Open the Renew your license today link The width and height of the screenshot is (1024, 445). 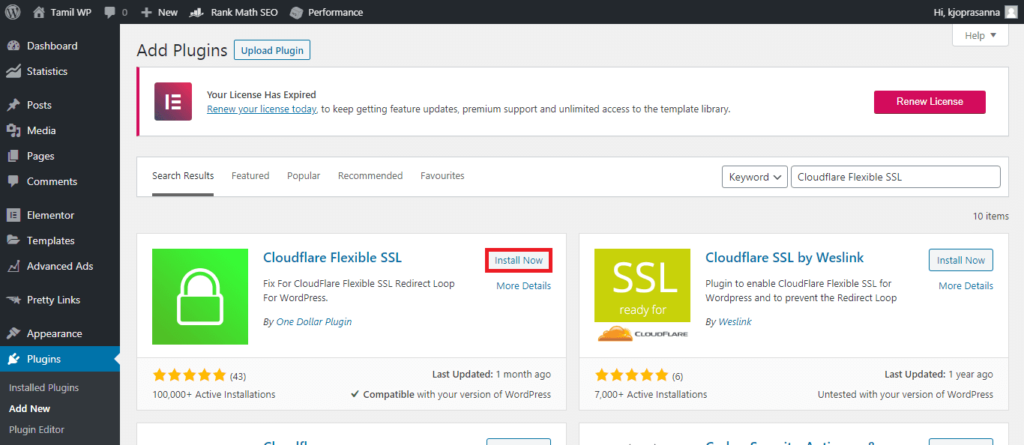[x=262, y=109]
